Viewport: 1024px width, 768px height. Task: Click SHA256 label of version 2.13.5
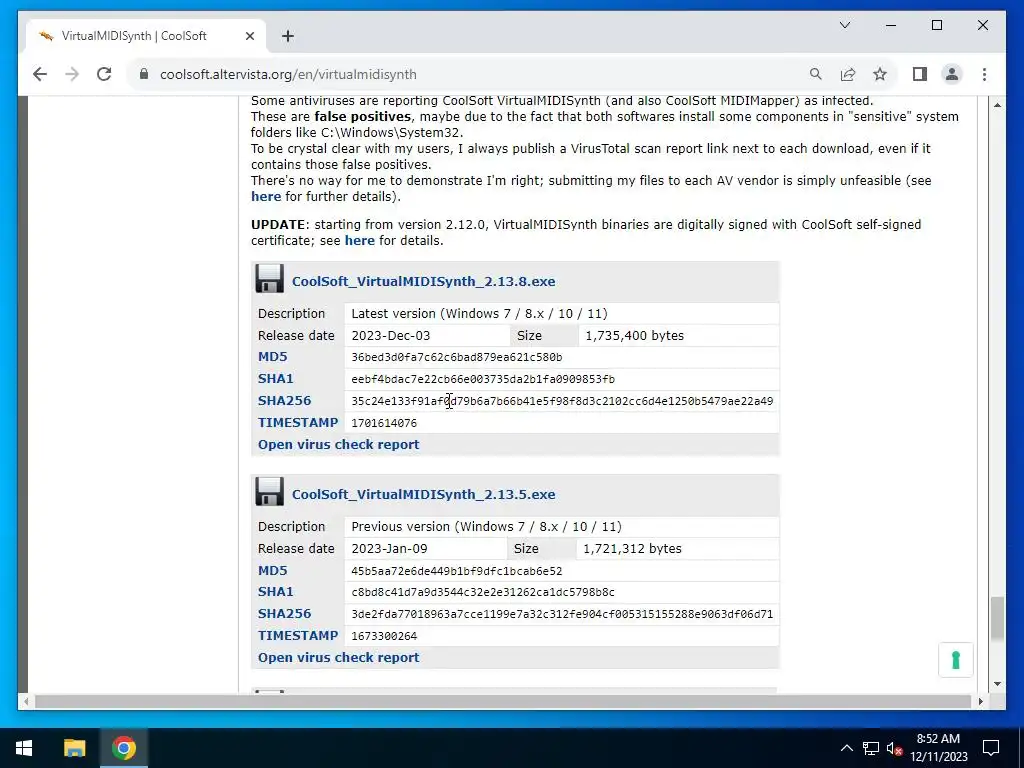(x=284, y=614)
